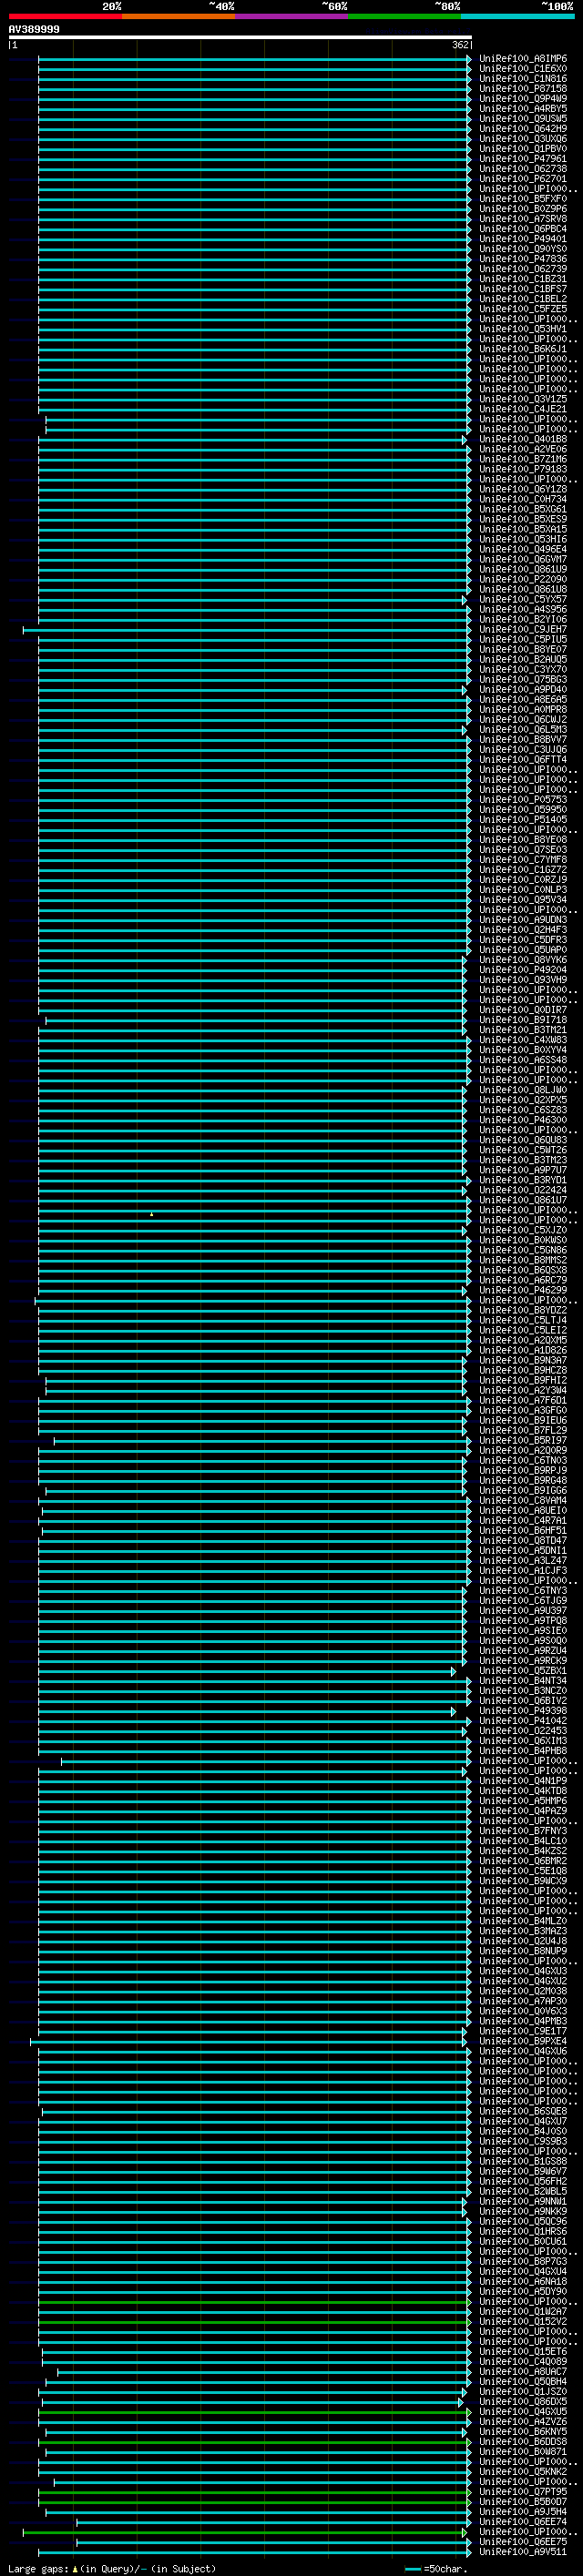This screenshot has width=583, height=2576.
Task: Select the UniRef100_C4JE21 label
Action: [x=522, y=409]
